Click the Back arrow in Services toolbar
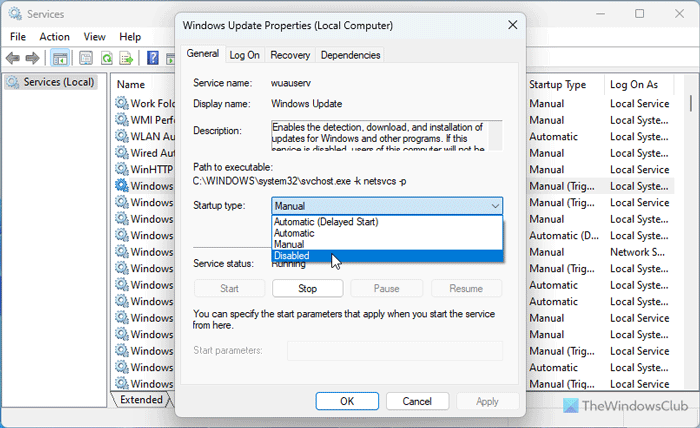Screen dimensions: 700x428 pos(13,58)
